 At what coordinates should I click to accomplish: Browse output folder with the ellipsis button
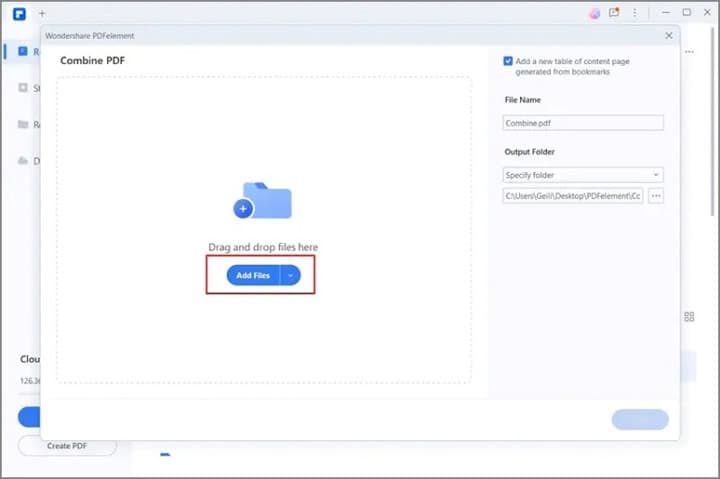[656, 196]
